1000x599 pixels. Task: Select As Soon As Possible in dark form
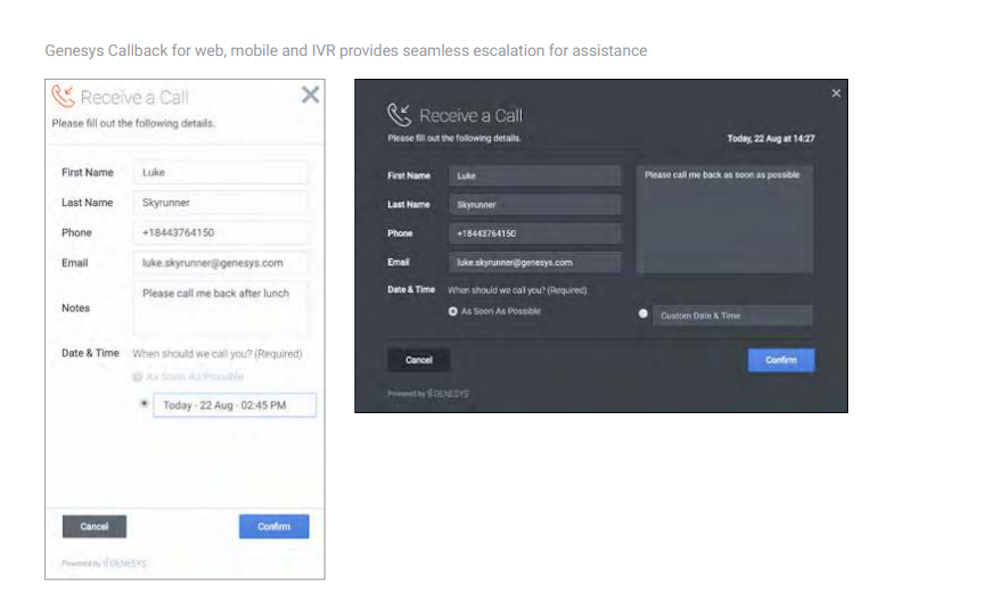pos(453,311)
